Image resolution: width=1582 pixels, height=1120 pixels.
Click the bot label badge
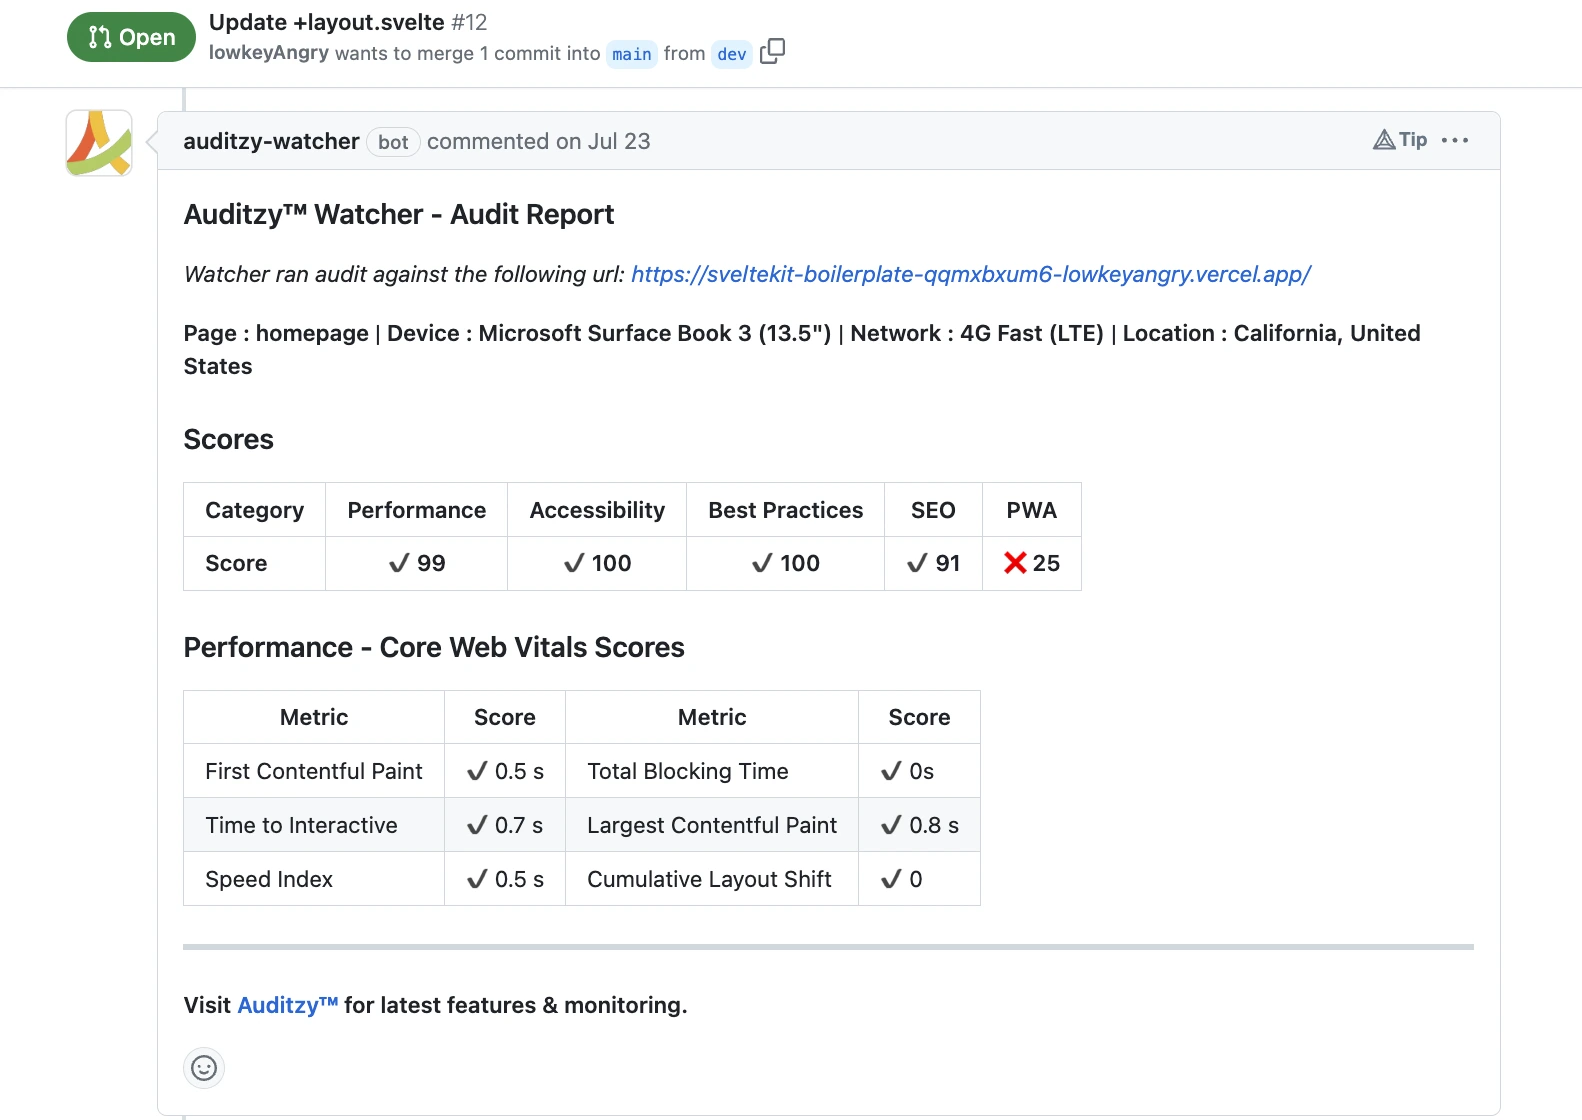coord(393,142)
